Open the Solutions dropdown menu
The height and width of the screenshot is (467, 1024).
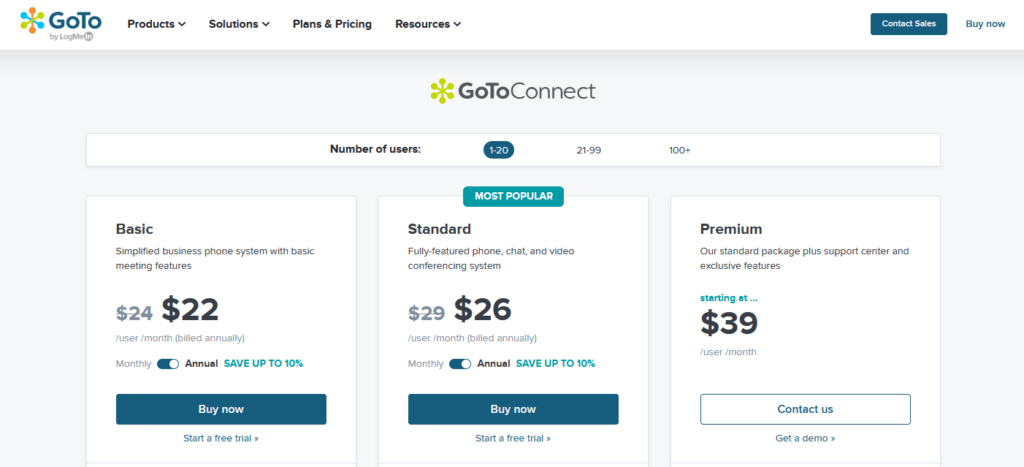(239, 24)
